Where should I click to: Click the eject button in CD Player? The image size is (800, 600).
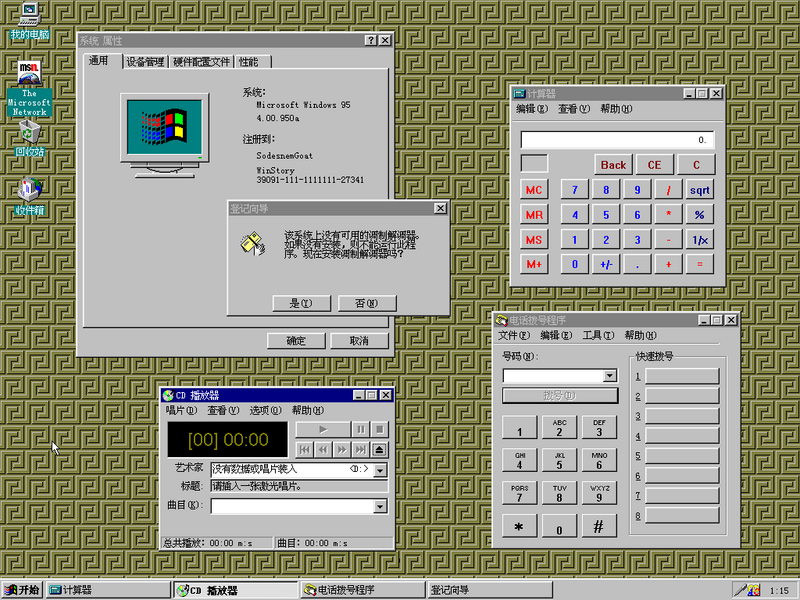click(x=379, y=449)
